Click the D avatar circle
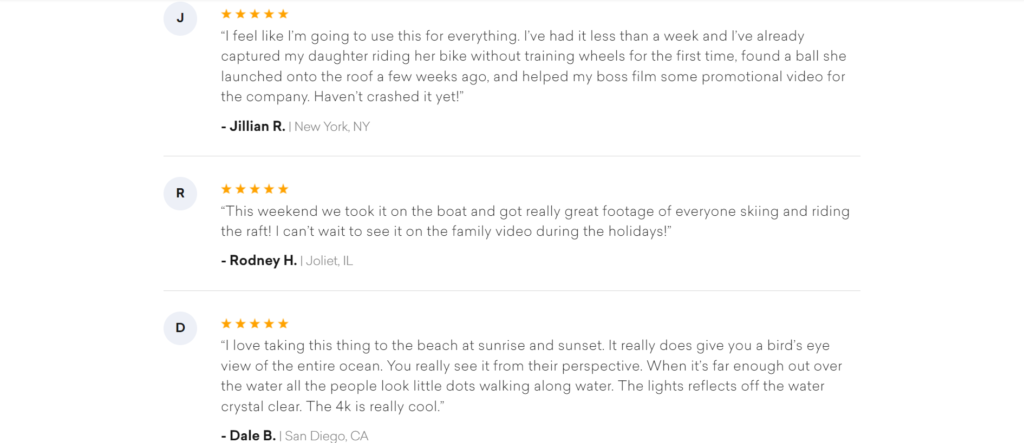1024x443 pixels. point(180,328)
